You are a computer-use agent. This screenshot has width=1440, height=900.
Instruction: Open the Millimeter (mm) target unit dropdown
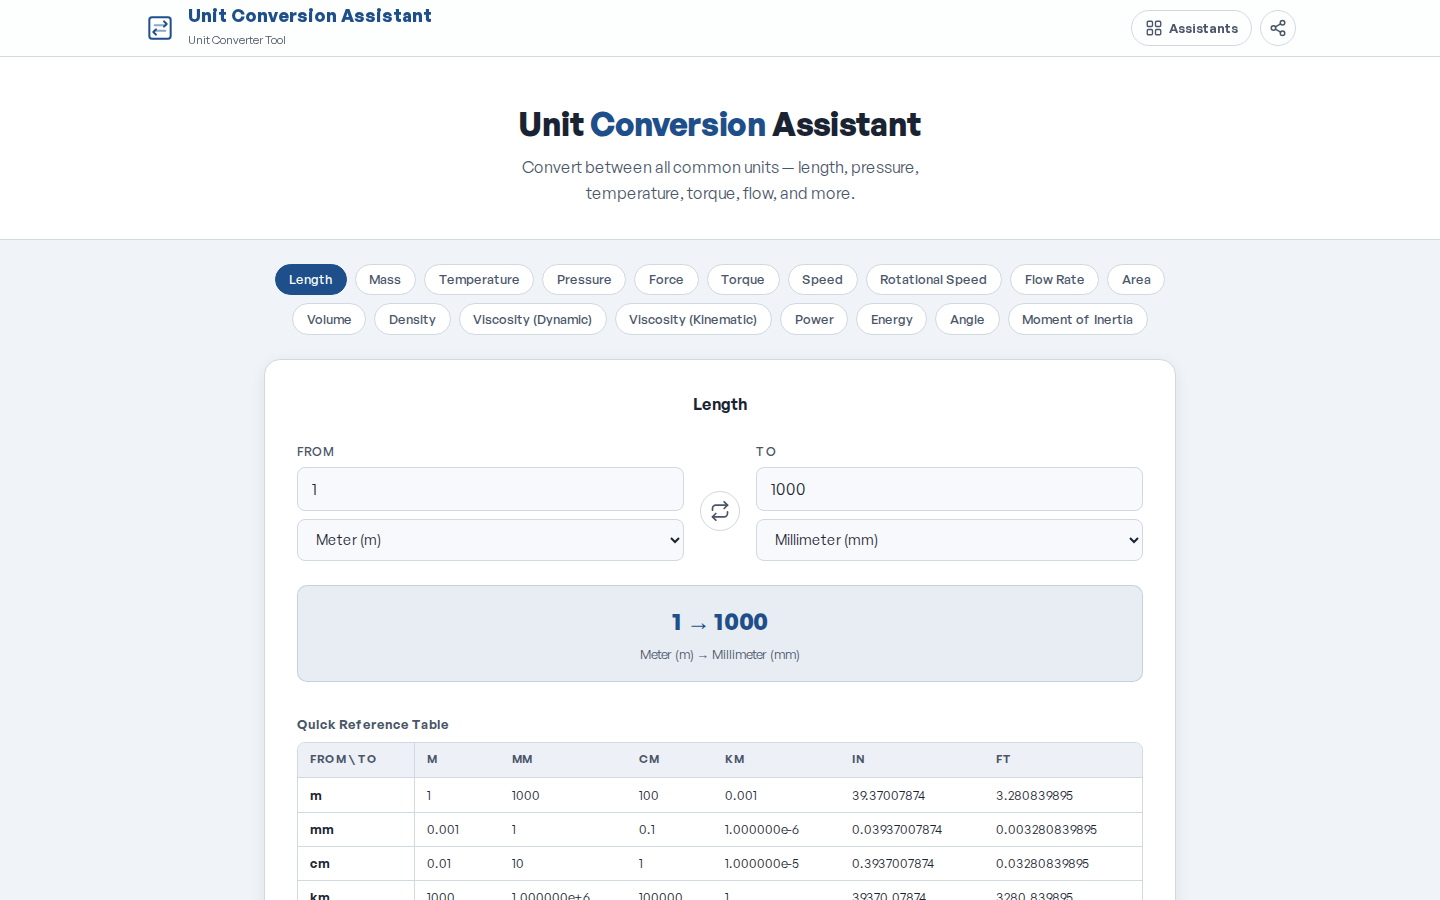click(949, 540)
